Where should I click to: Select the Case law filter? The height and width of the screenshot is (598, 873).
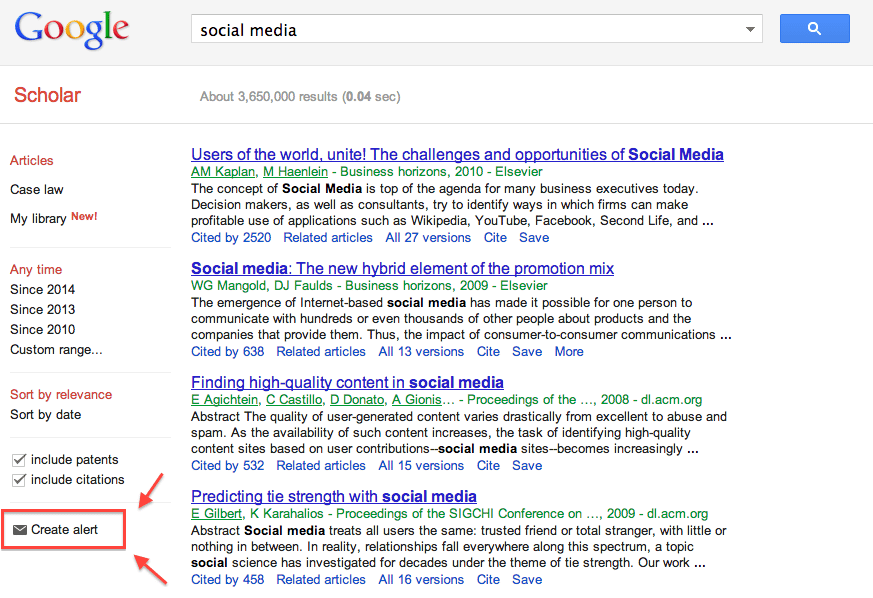(x=37, y=189)
